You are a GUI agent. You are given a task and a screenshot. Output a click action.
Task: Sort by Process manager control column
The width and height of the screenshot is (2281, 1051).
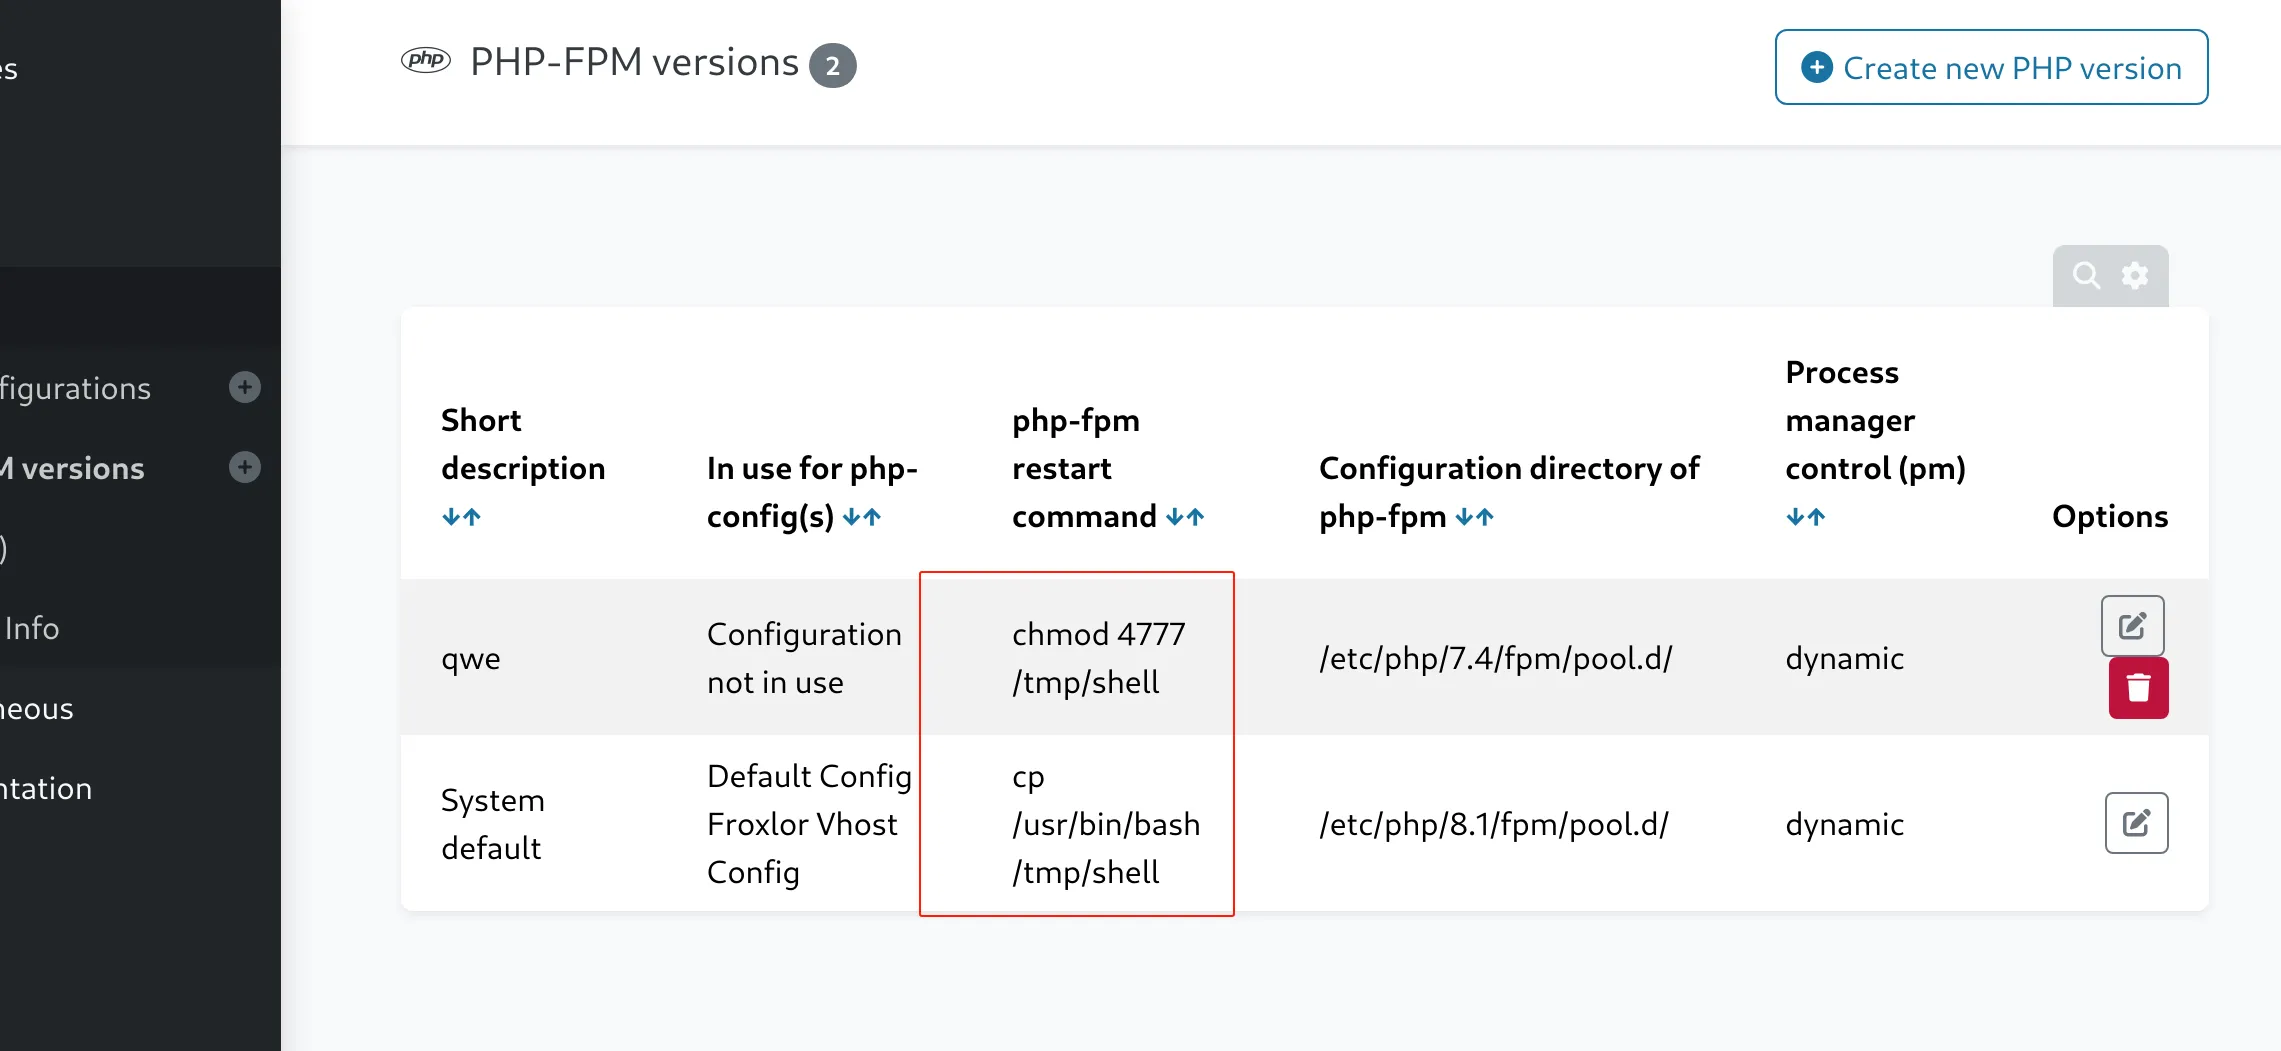click(1806, 517)
